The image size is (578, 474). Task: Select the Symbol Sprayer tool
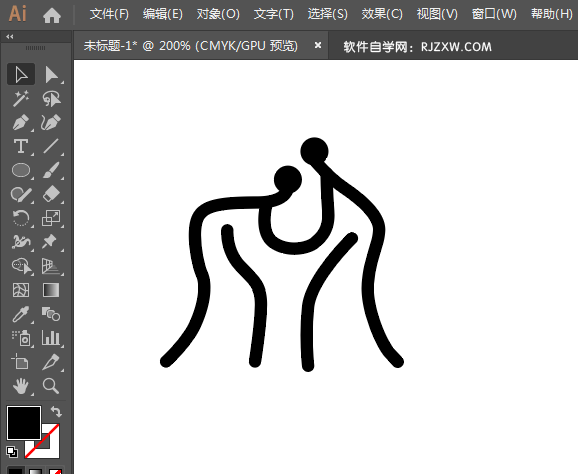pos(21,338)
